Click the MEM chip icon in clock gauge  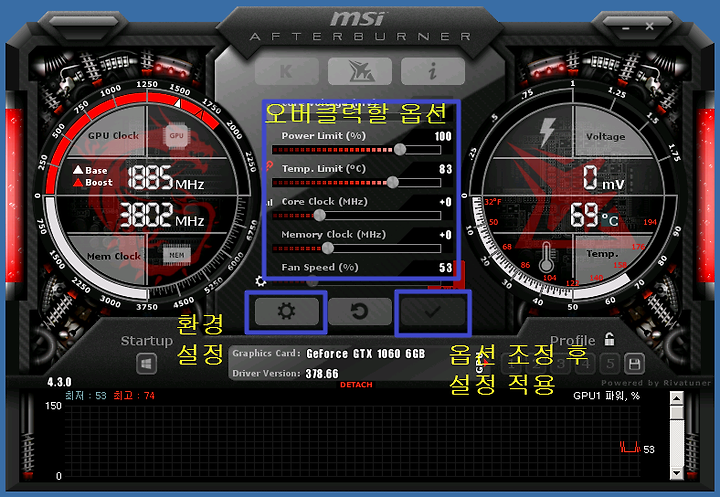(x=177, y=255)
